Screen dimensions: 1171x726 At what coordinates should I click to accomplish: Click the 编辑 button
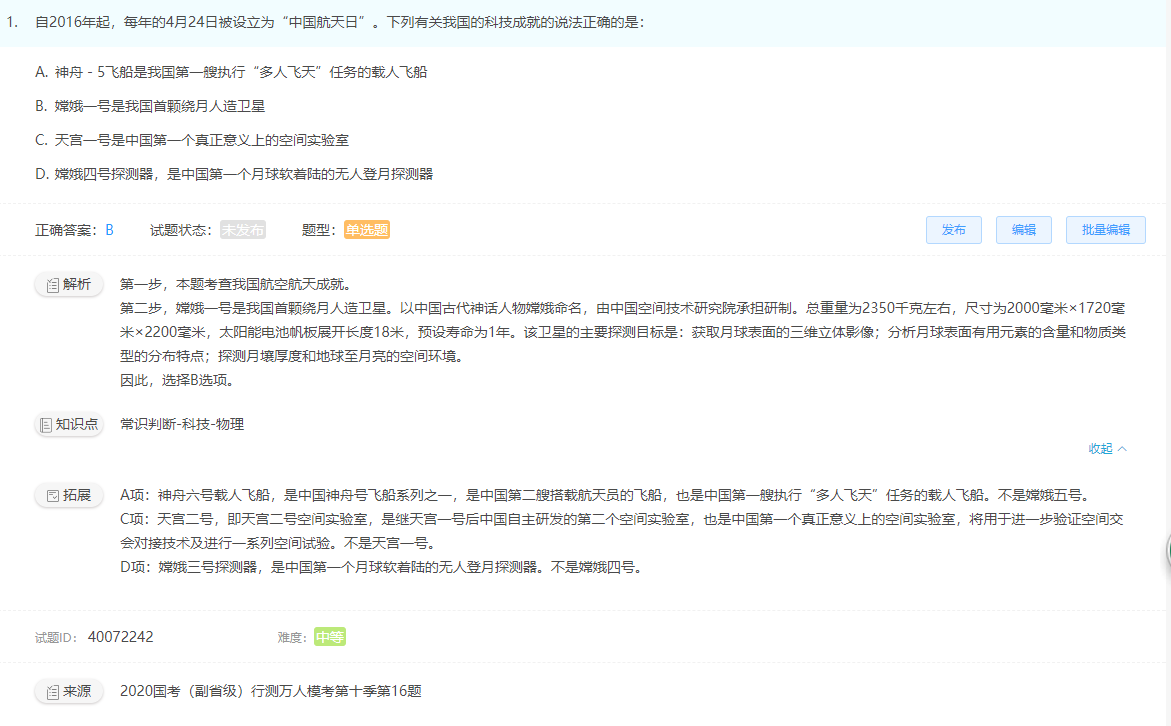coord(1024,230)
